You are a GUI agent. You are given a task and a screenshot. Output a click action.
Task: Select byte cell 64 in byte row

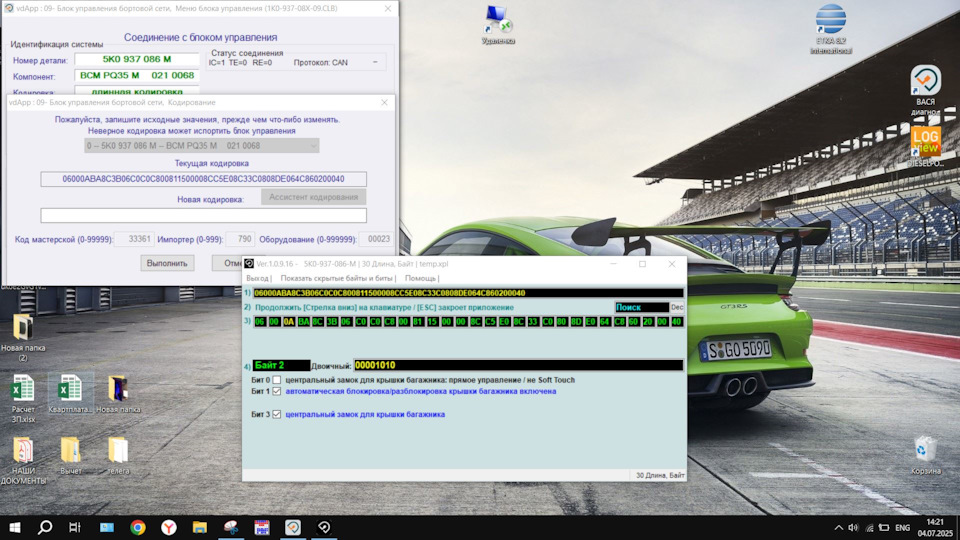[x=605, y=321]
